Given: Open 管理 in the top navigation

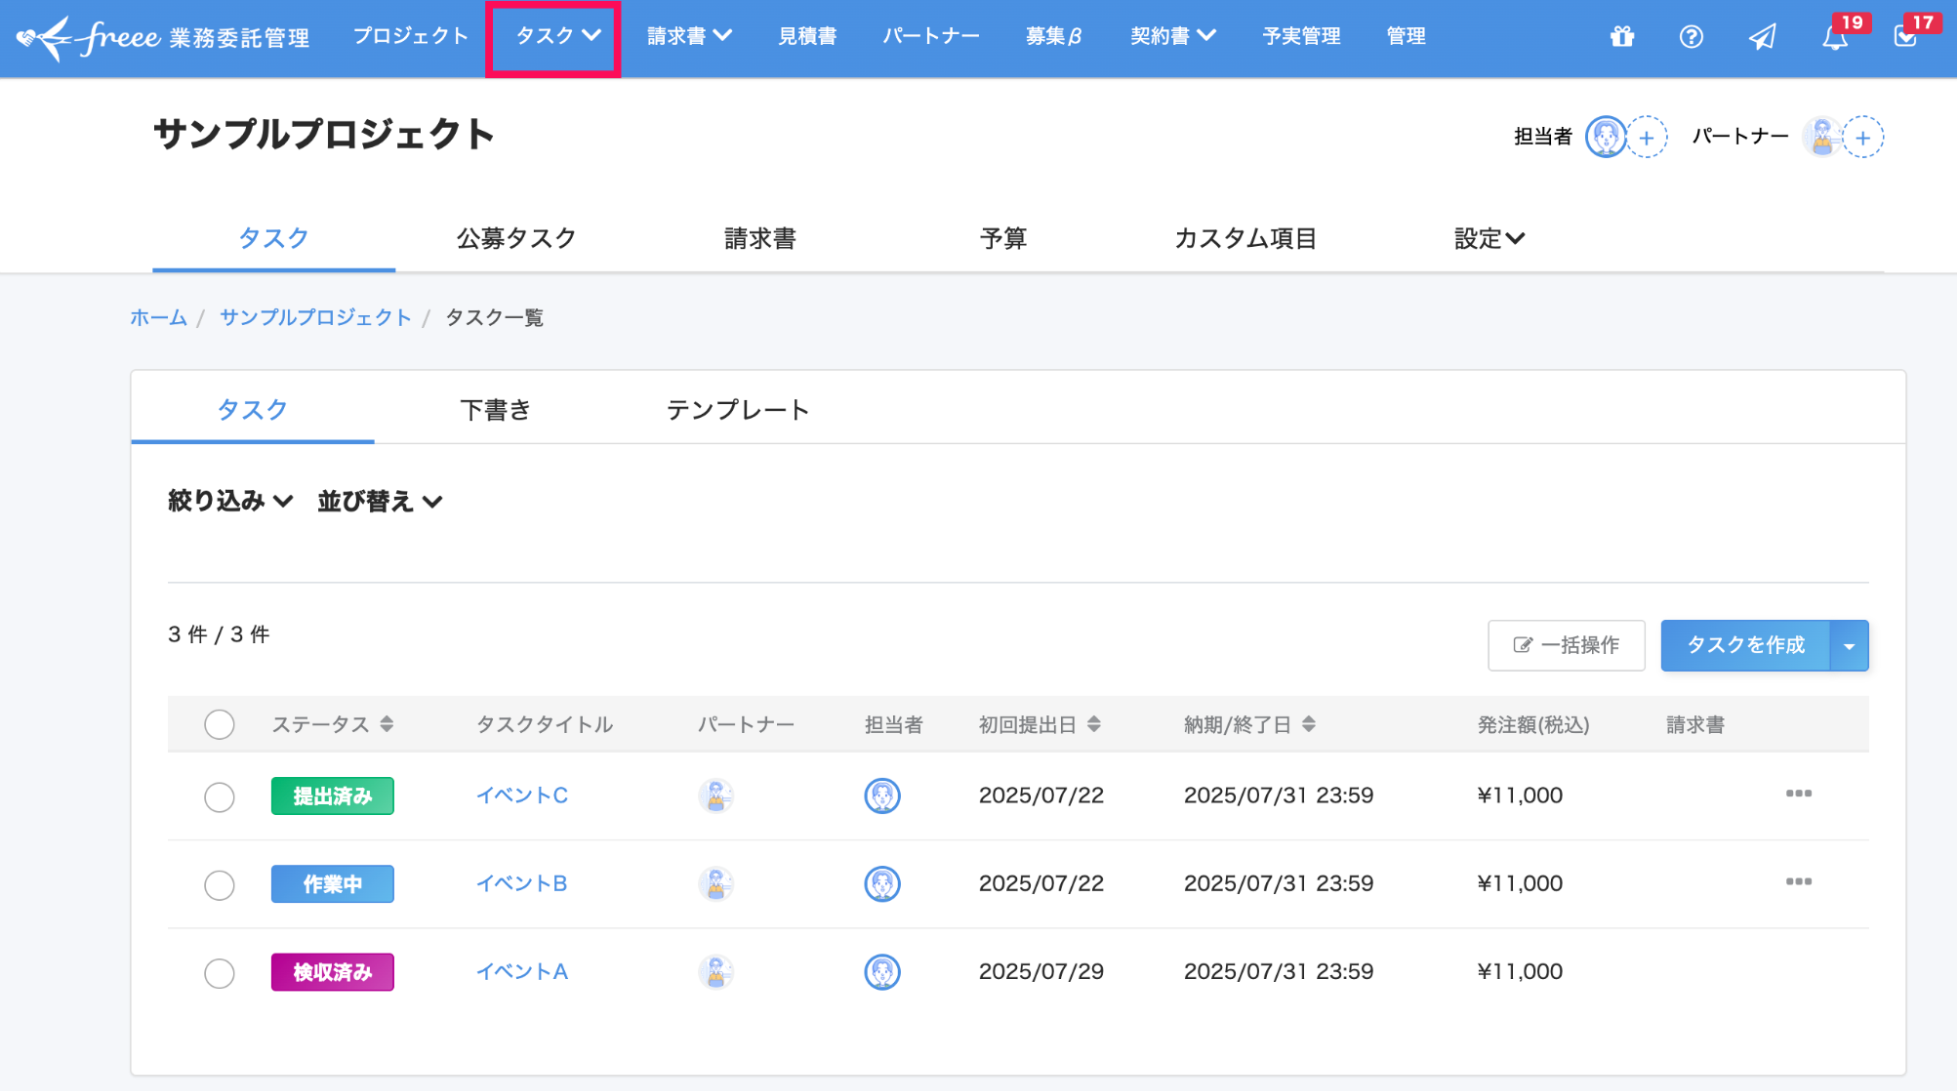Looking at the screenshot, I should [1406, 37].
